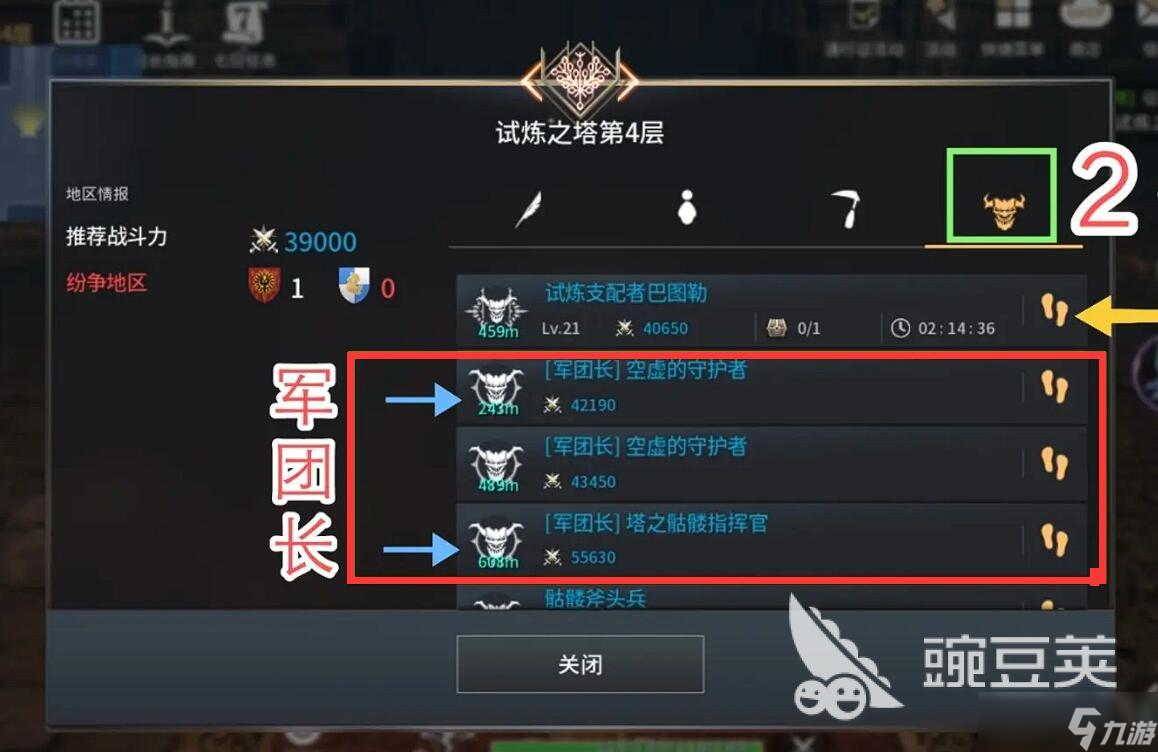Click the blue-white faction shield emblem
This screenshot has width=1158, height=752.
(x=354, y=285)
